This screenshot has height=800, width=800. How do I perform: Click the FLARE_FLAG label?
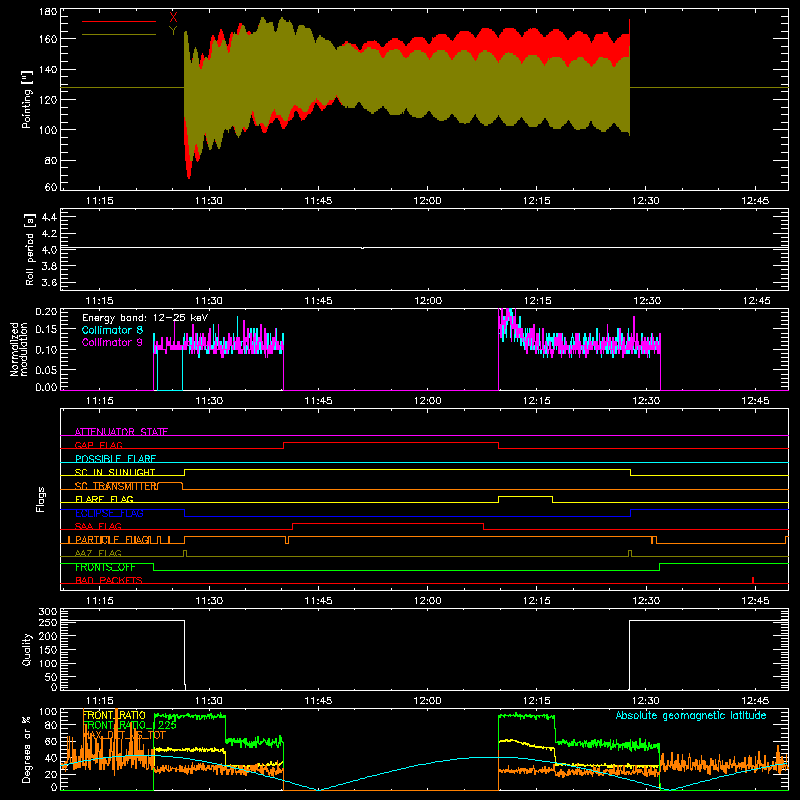click(104, 499)
